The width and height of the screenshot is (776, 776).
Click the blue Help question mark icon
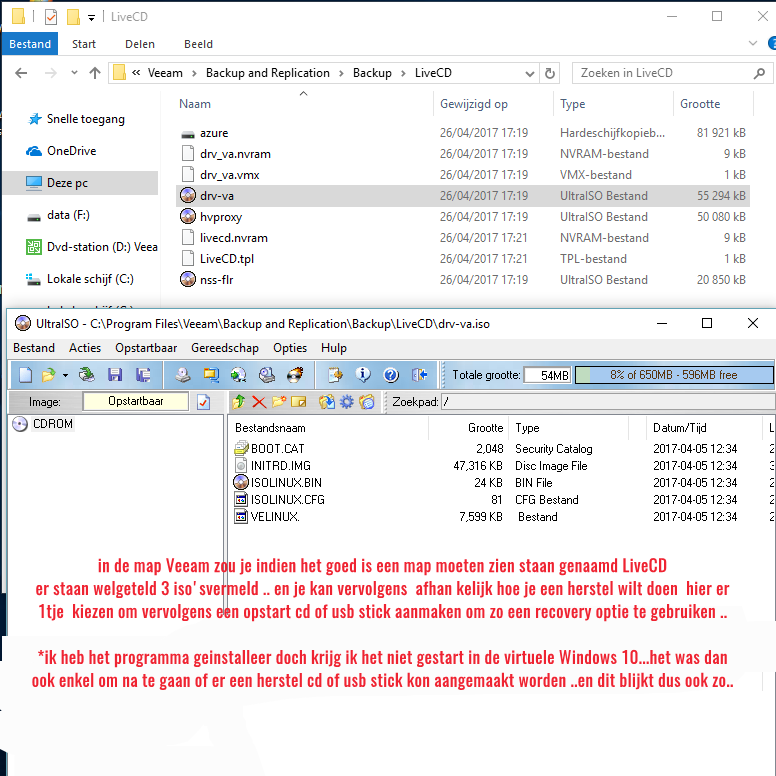click(391, 375)
